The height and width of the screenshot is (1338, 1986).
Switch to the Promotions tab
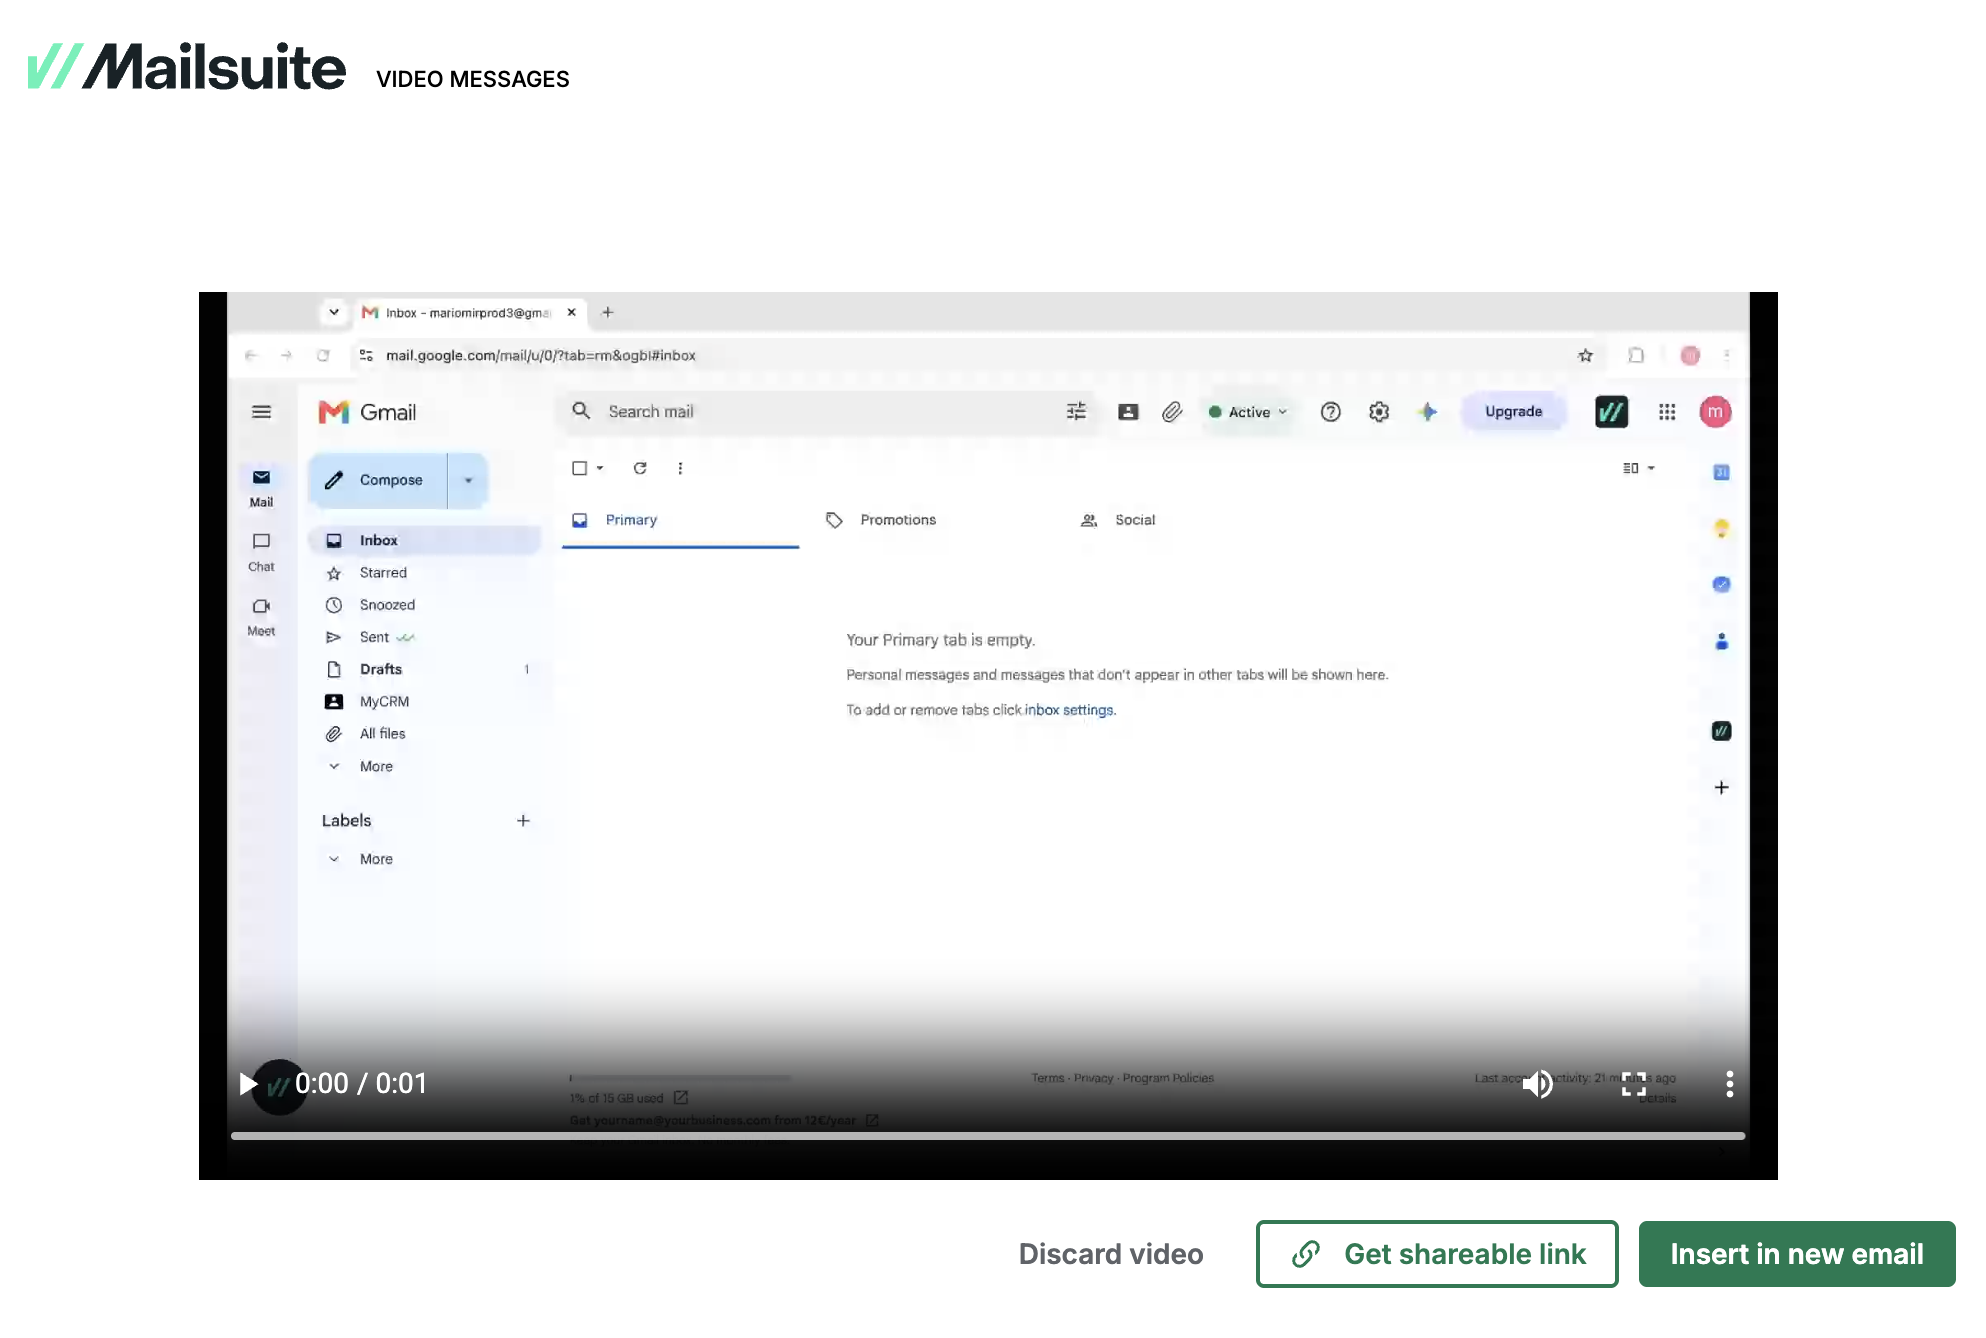click(x=898, y=520)
